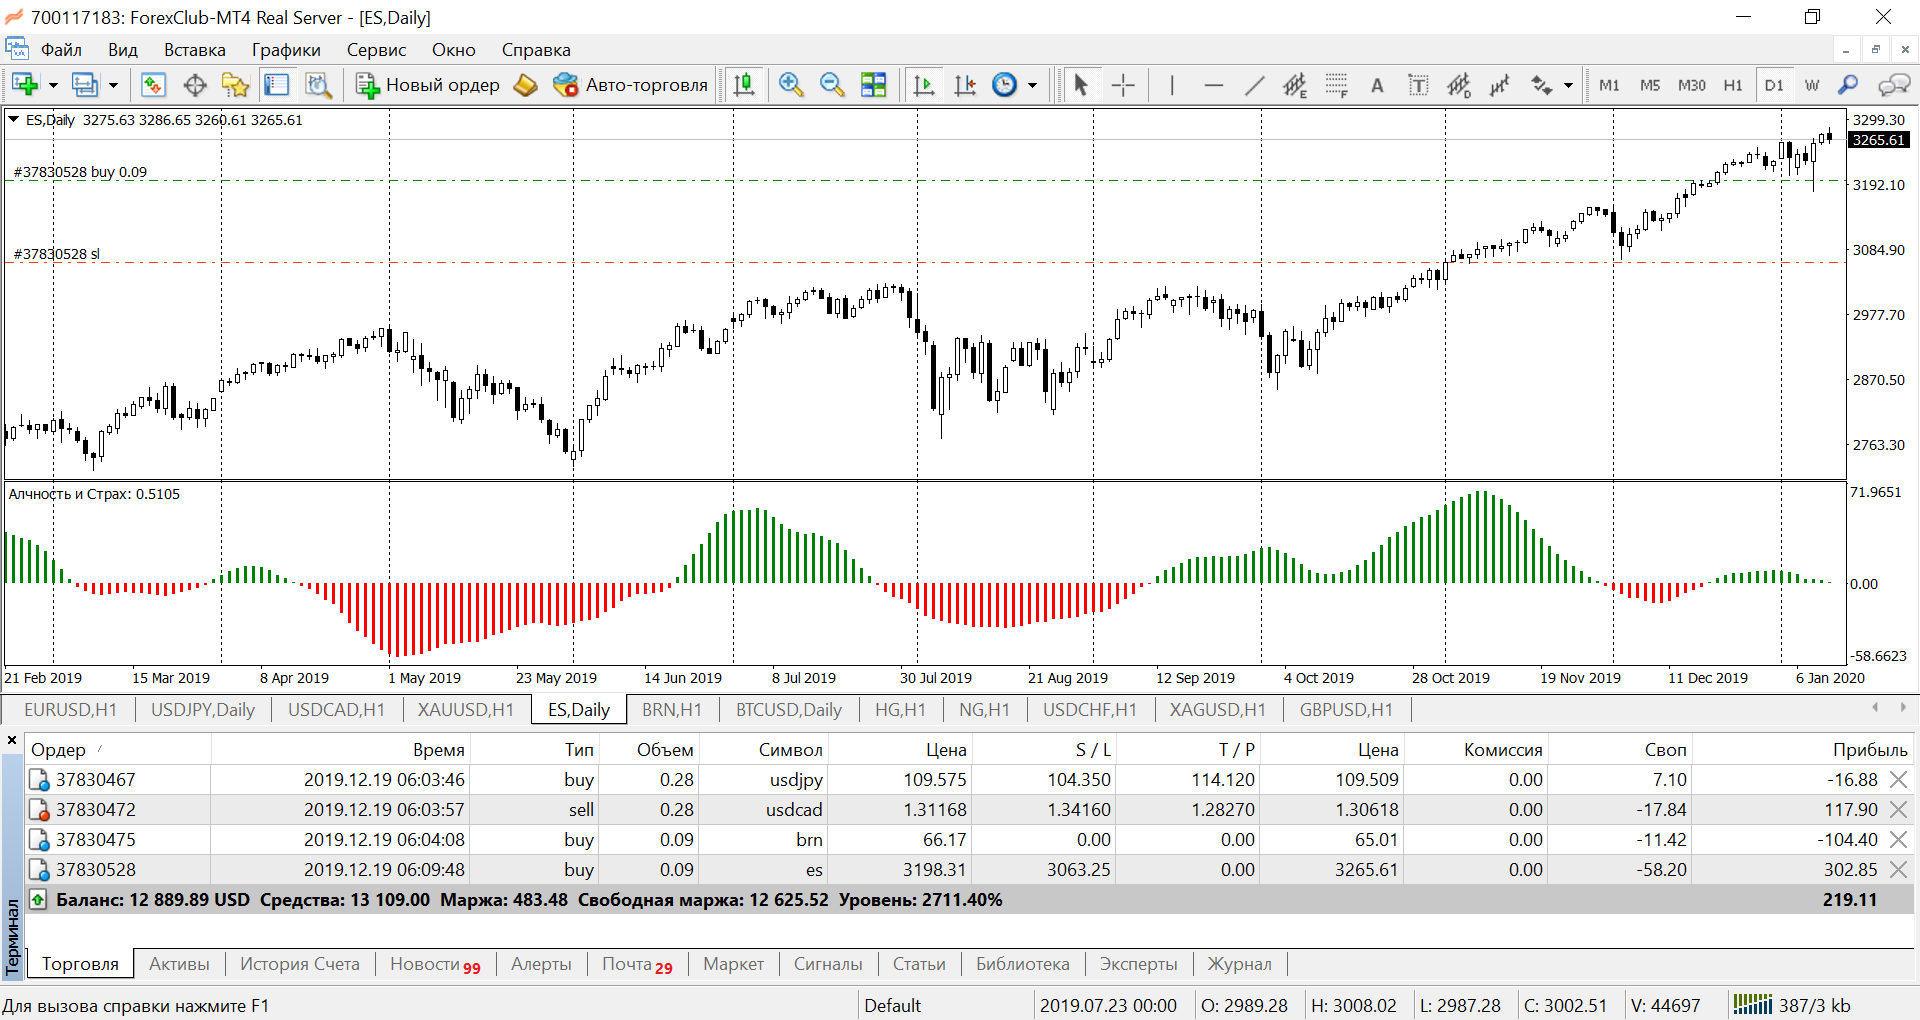Open the XAUUSD,H1 chart tab
1920x1020 pixels.
[x=466, y=710]
